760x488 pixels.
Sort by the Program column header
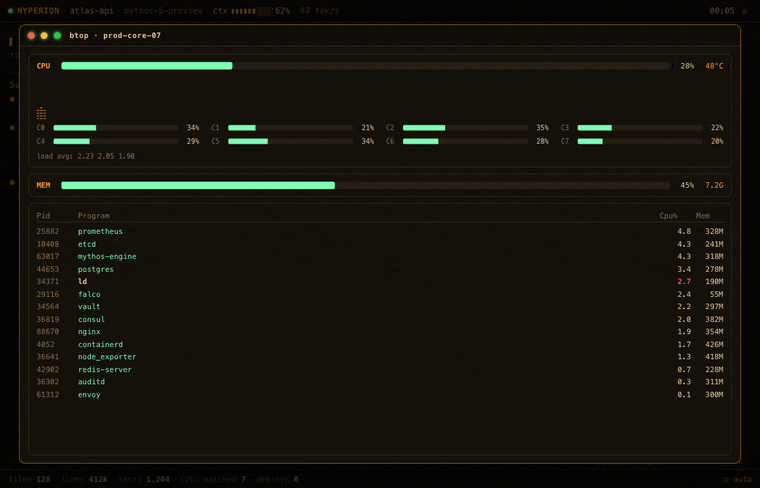point(94,216)
